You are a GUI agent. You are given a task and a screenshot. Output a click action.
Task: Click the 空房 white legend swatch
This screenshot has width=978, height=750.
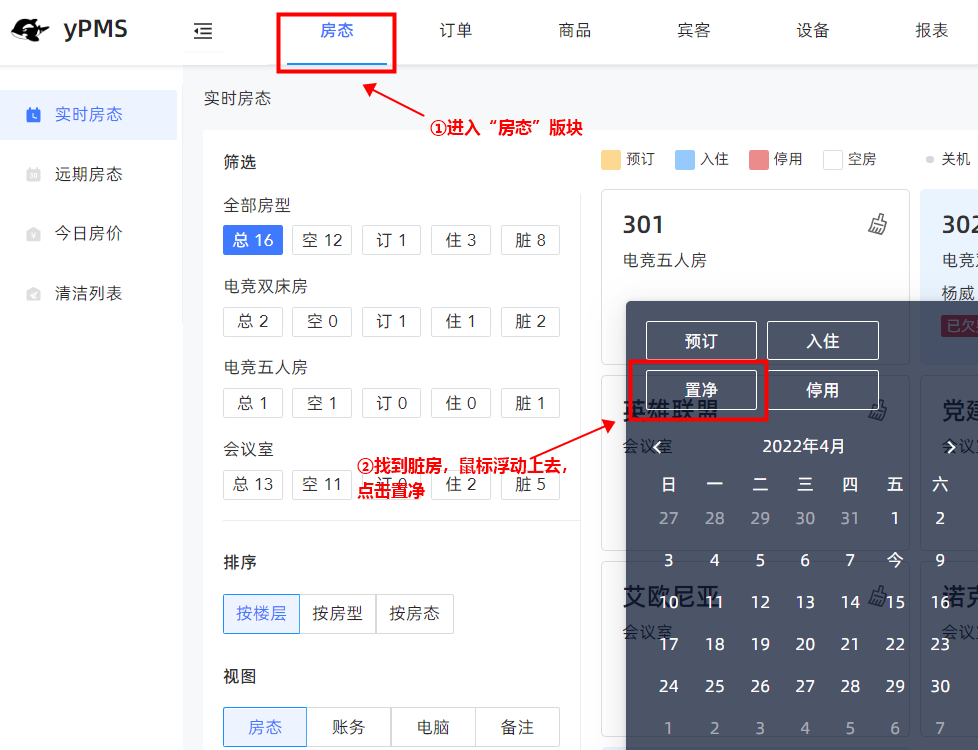point(833,160)
